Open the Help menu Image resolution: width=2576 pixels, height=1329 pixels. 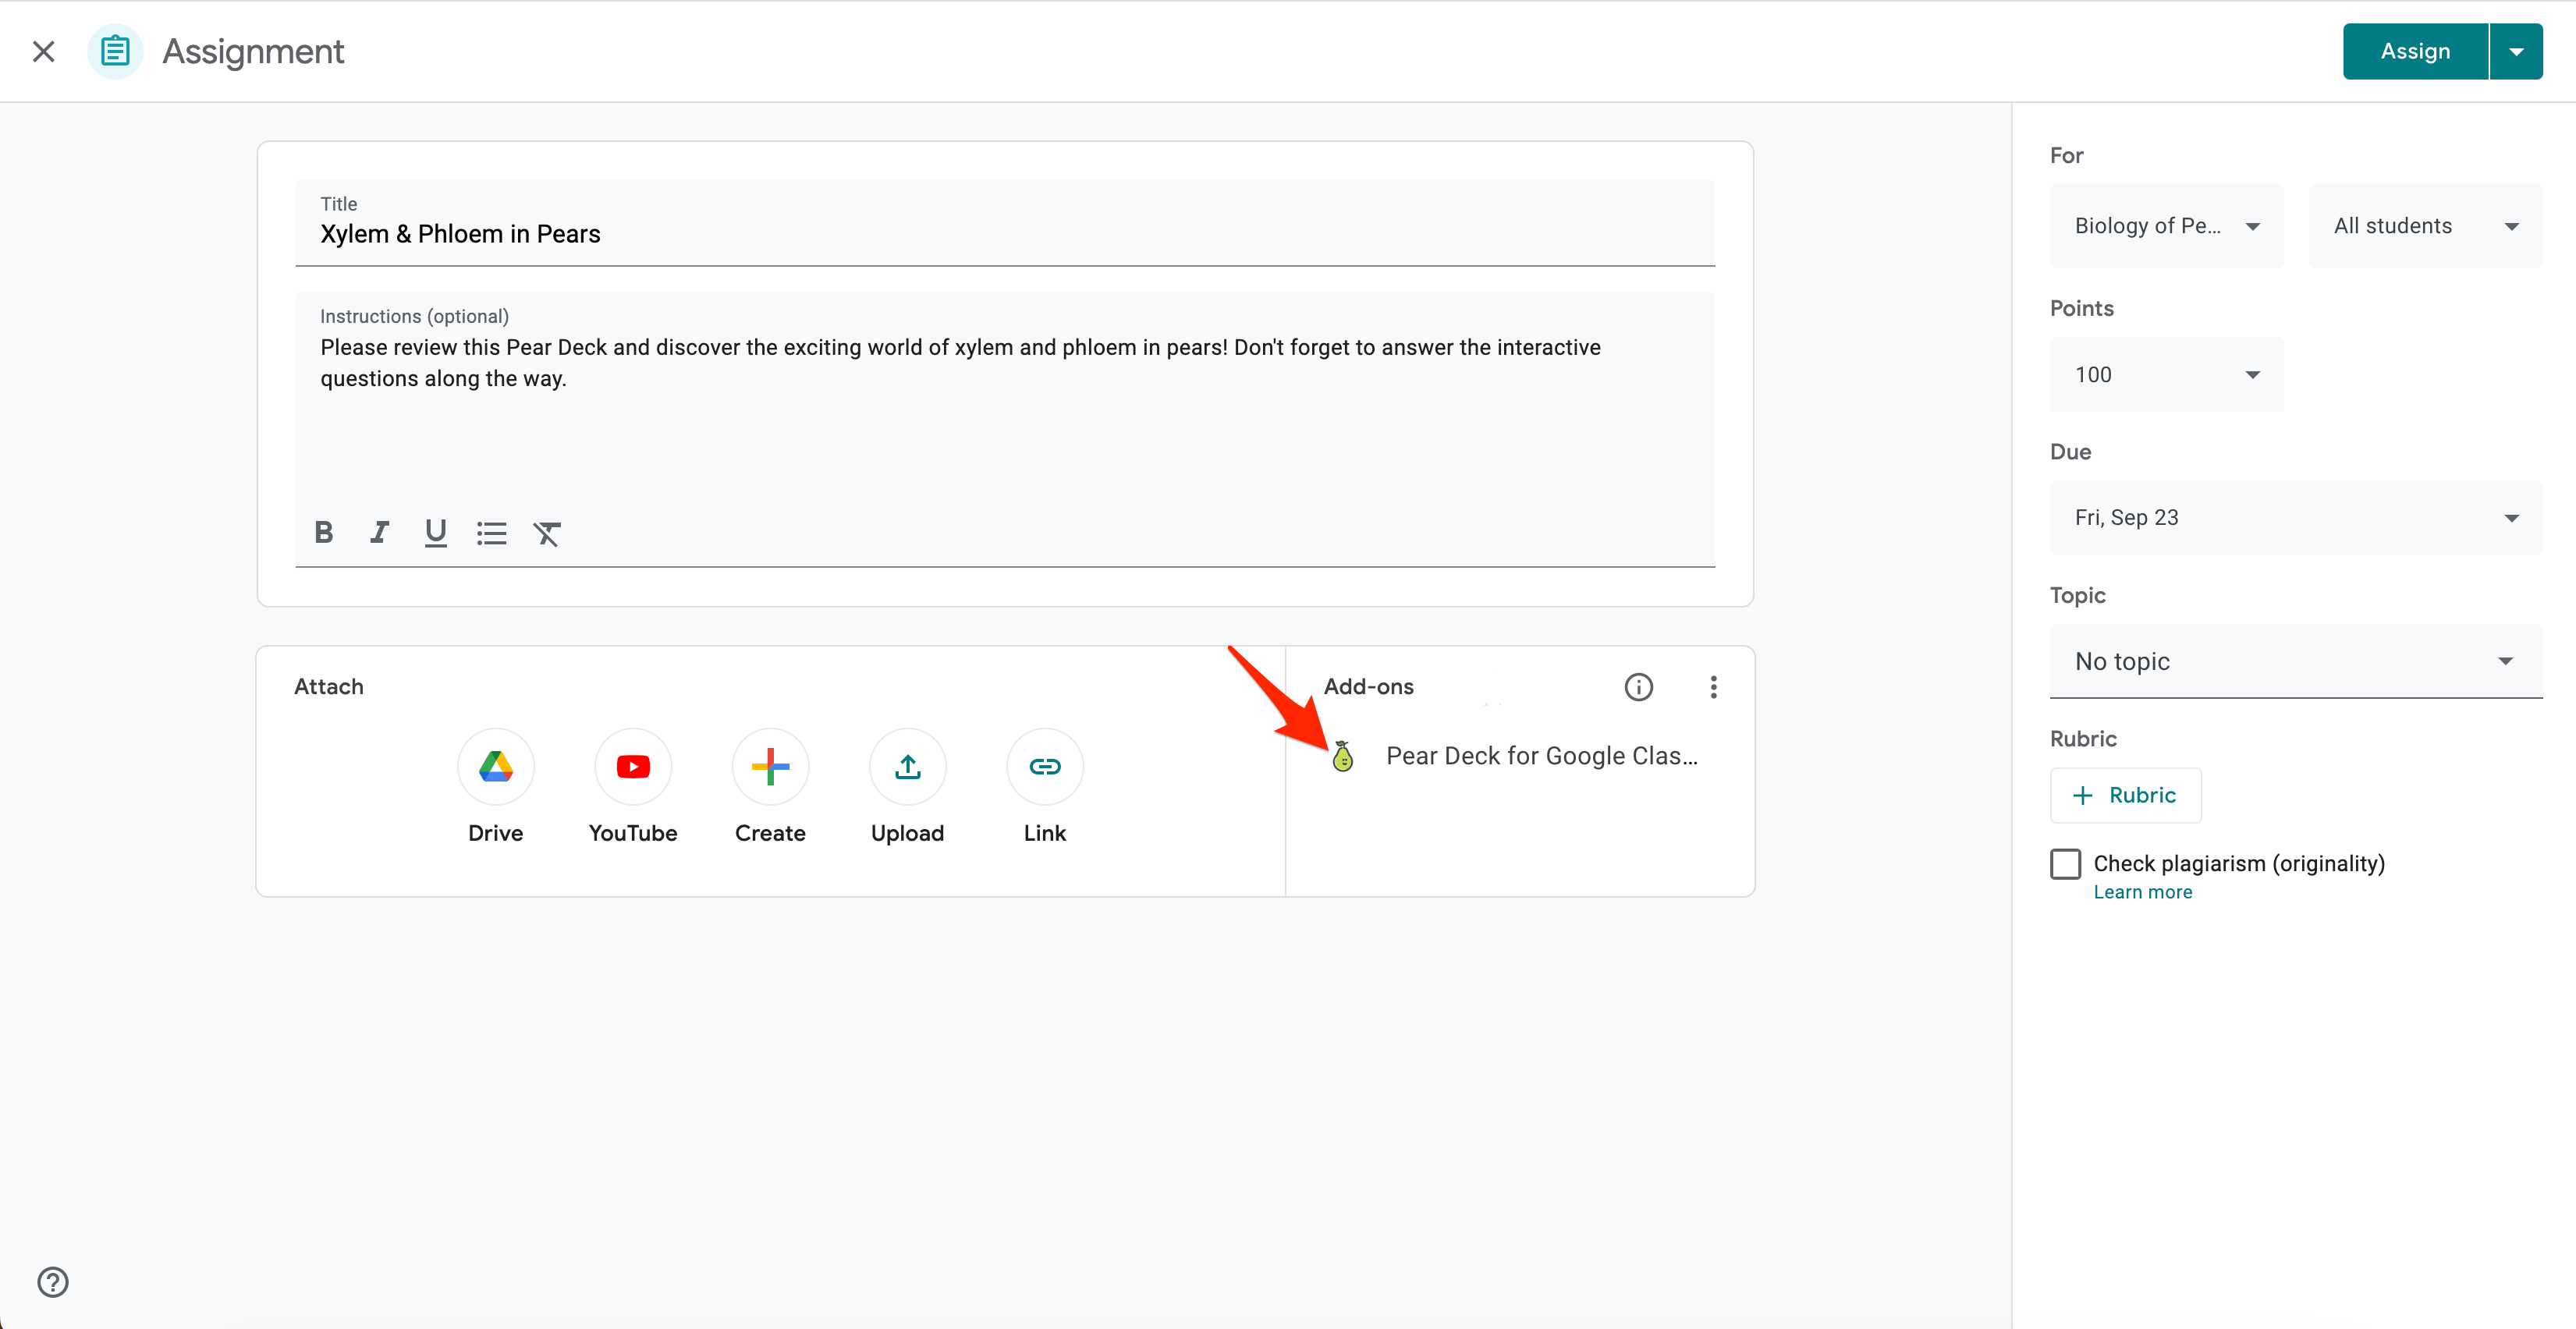point(52,1281)
